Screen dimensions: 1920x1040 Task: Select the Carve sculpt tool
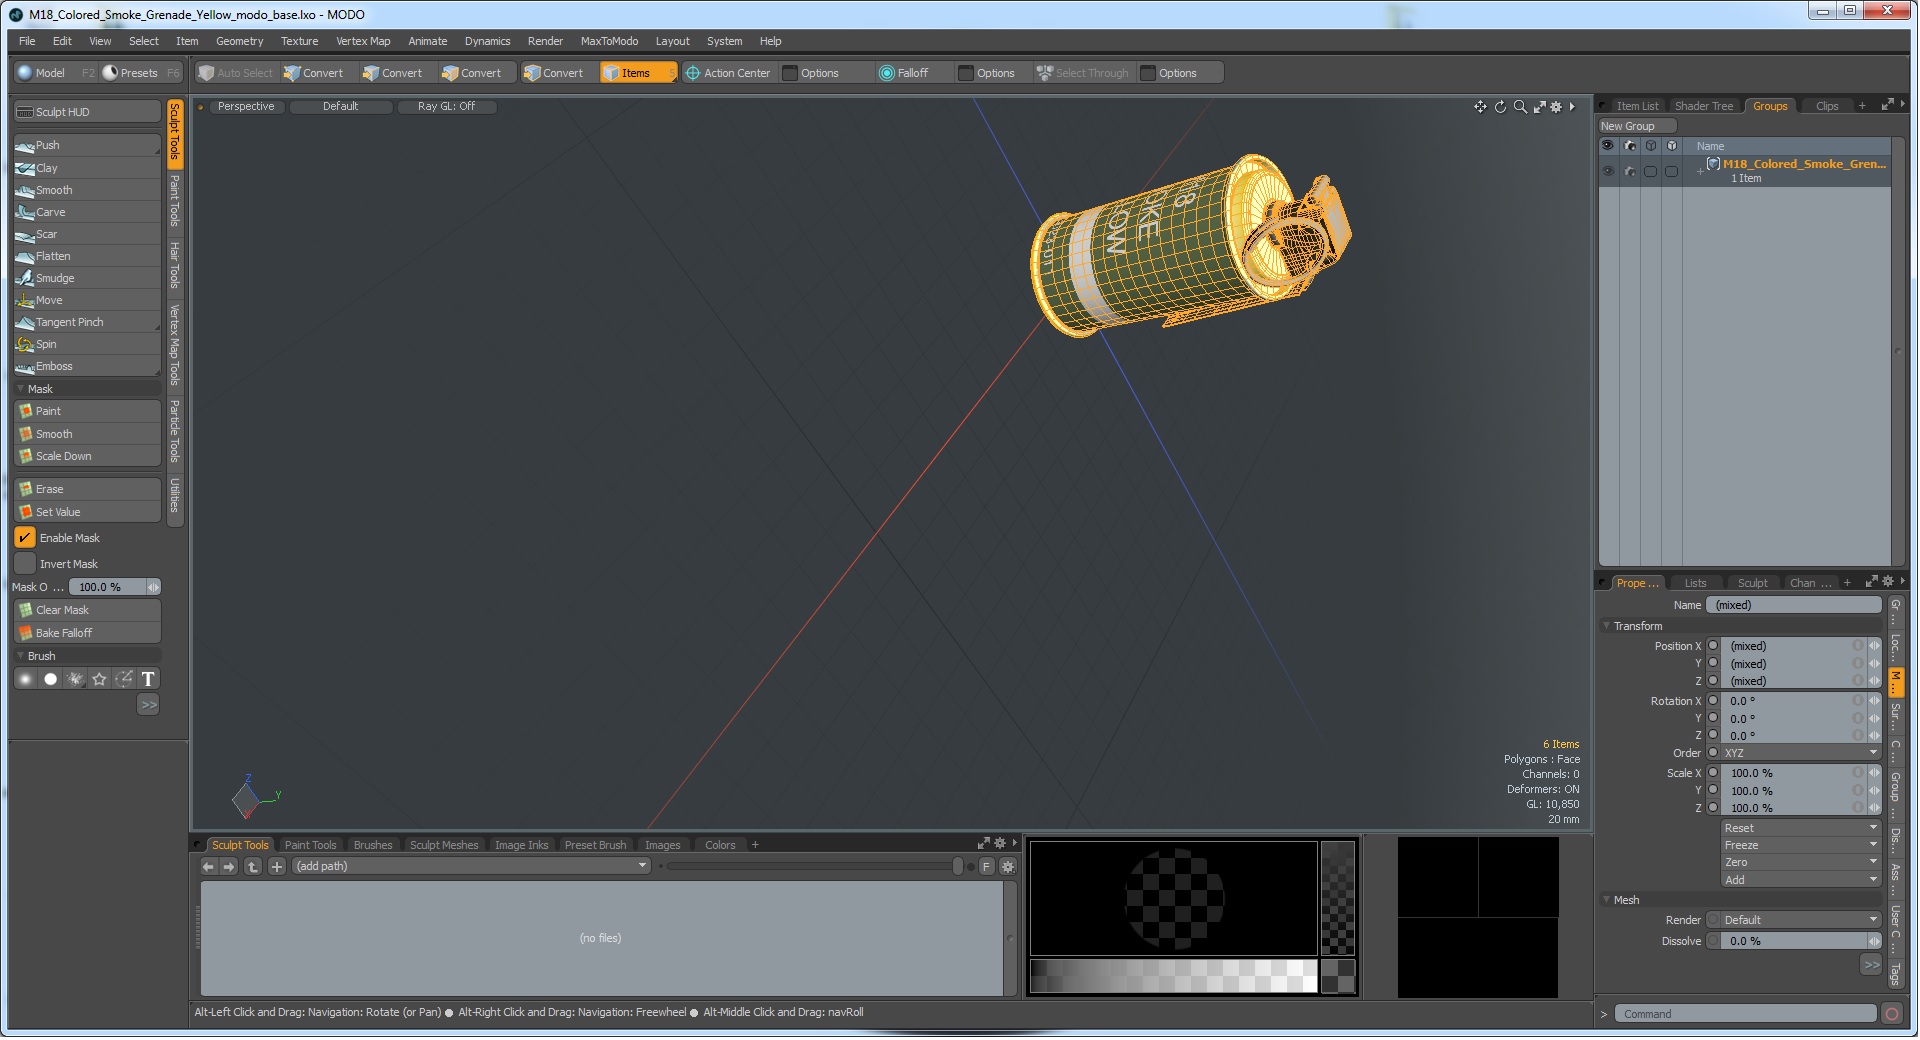(87, 212)
